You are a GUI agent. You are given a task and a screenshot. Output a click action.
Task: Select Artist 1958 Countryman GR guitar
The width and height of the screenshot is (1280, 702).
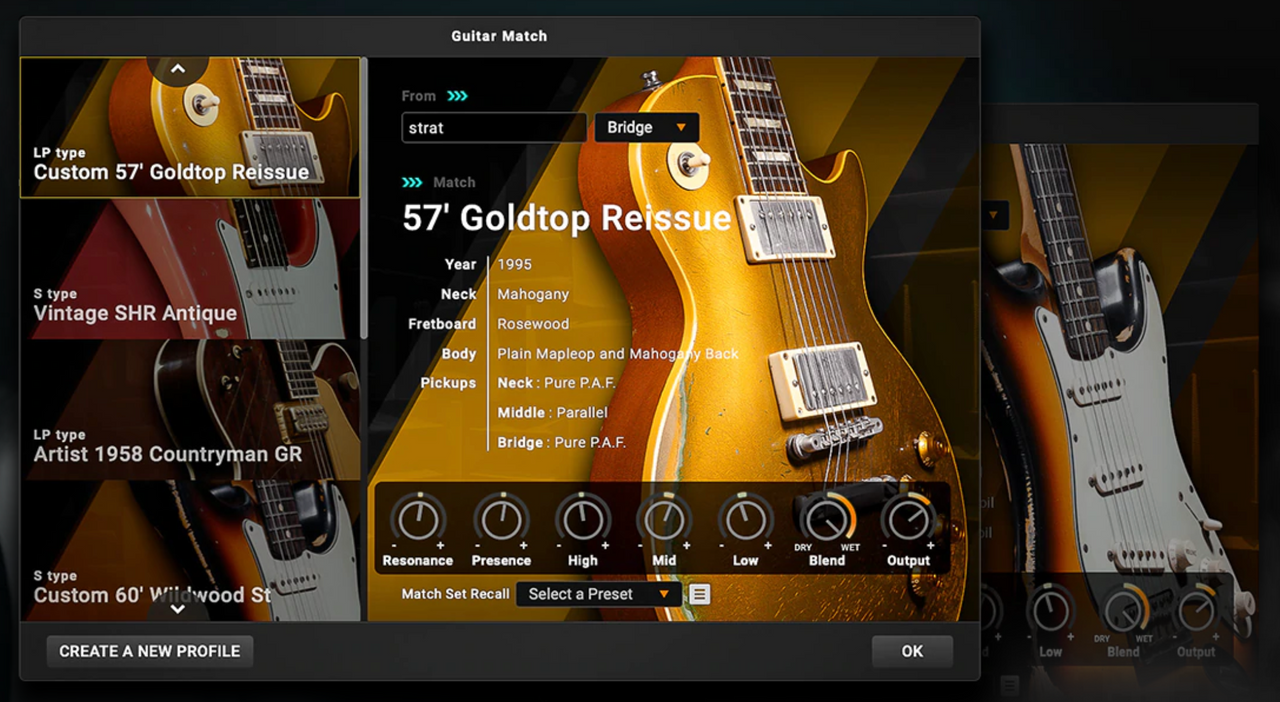(190, 409)
